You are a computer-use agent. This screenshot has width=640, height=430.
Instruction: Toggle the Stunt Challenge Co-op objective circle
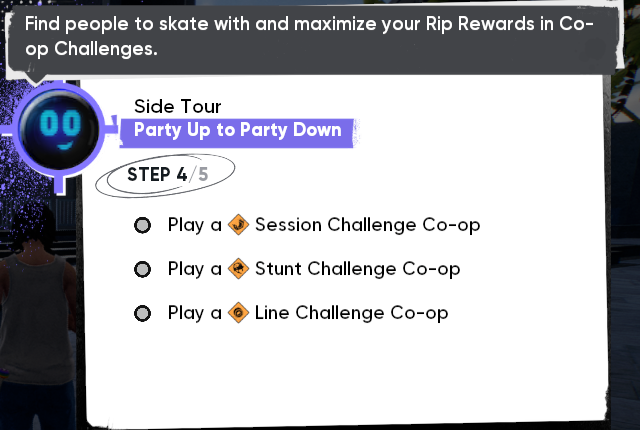[x=142, y=269]
